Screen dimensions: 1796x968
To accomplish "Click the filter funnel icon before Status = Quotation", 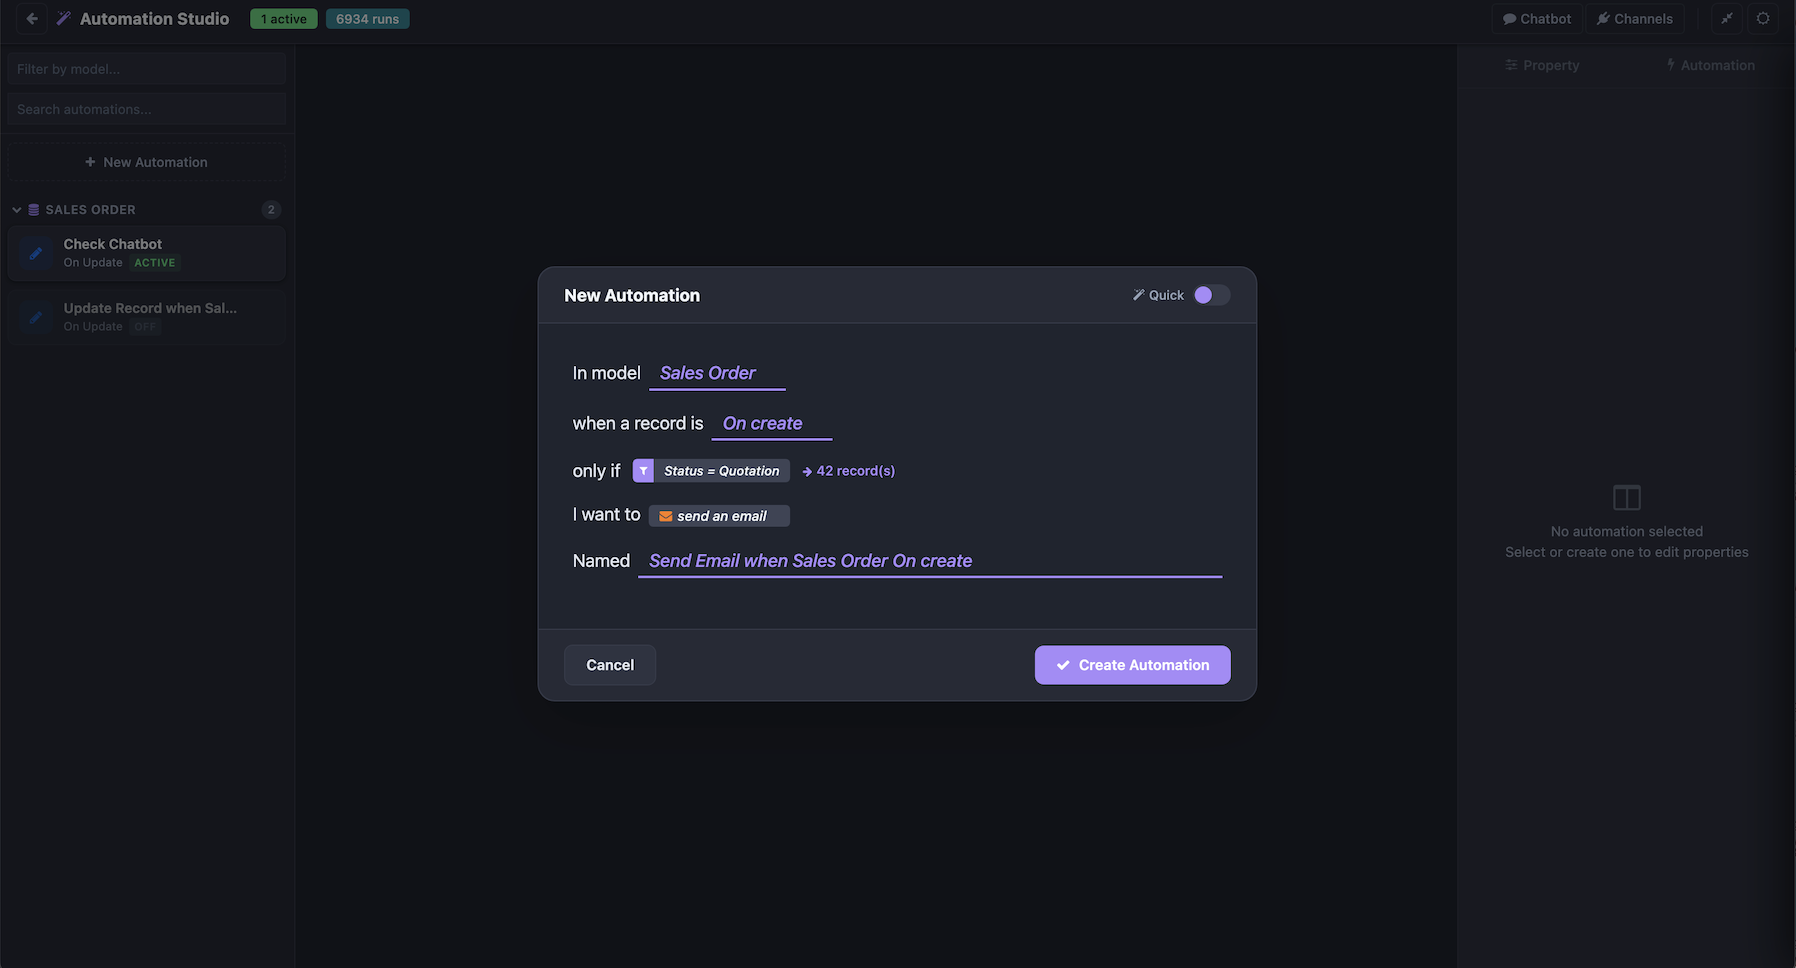I will tap(643, 470).
